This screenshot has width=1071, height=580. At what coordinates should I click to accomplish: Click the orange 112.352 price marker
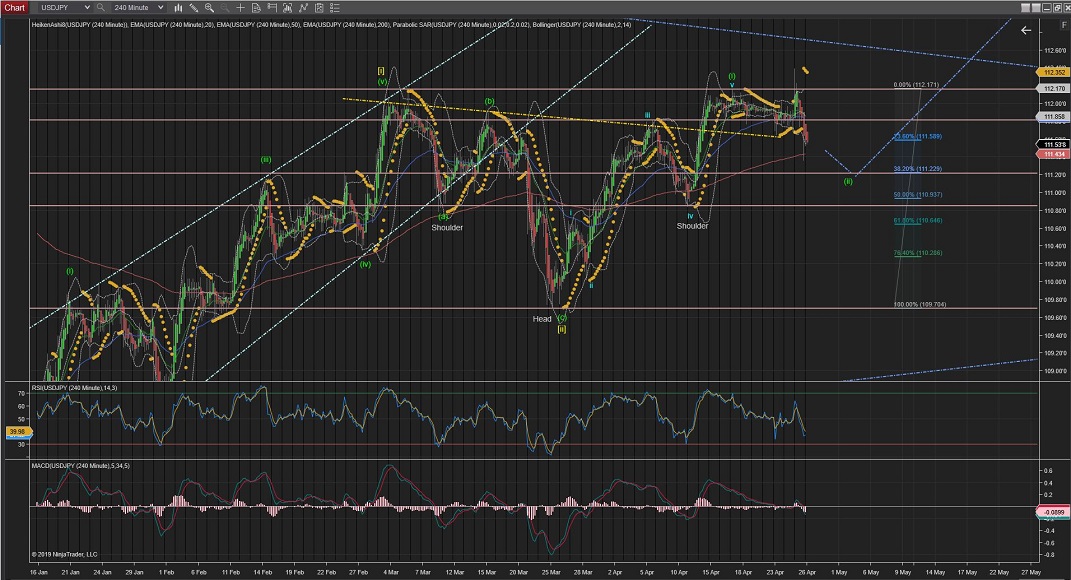1054,72
